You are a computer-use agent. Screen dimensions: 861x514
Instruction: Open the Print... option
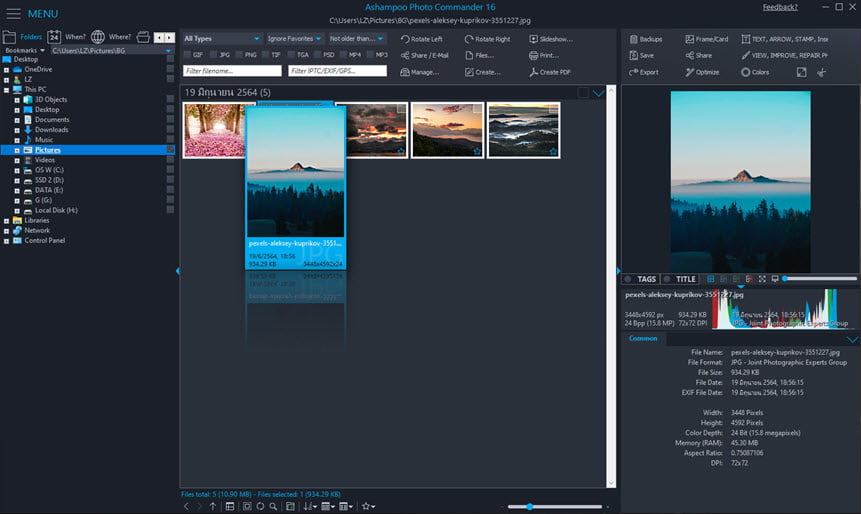tap(544, 55)
